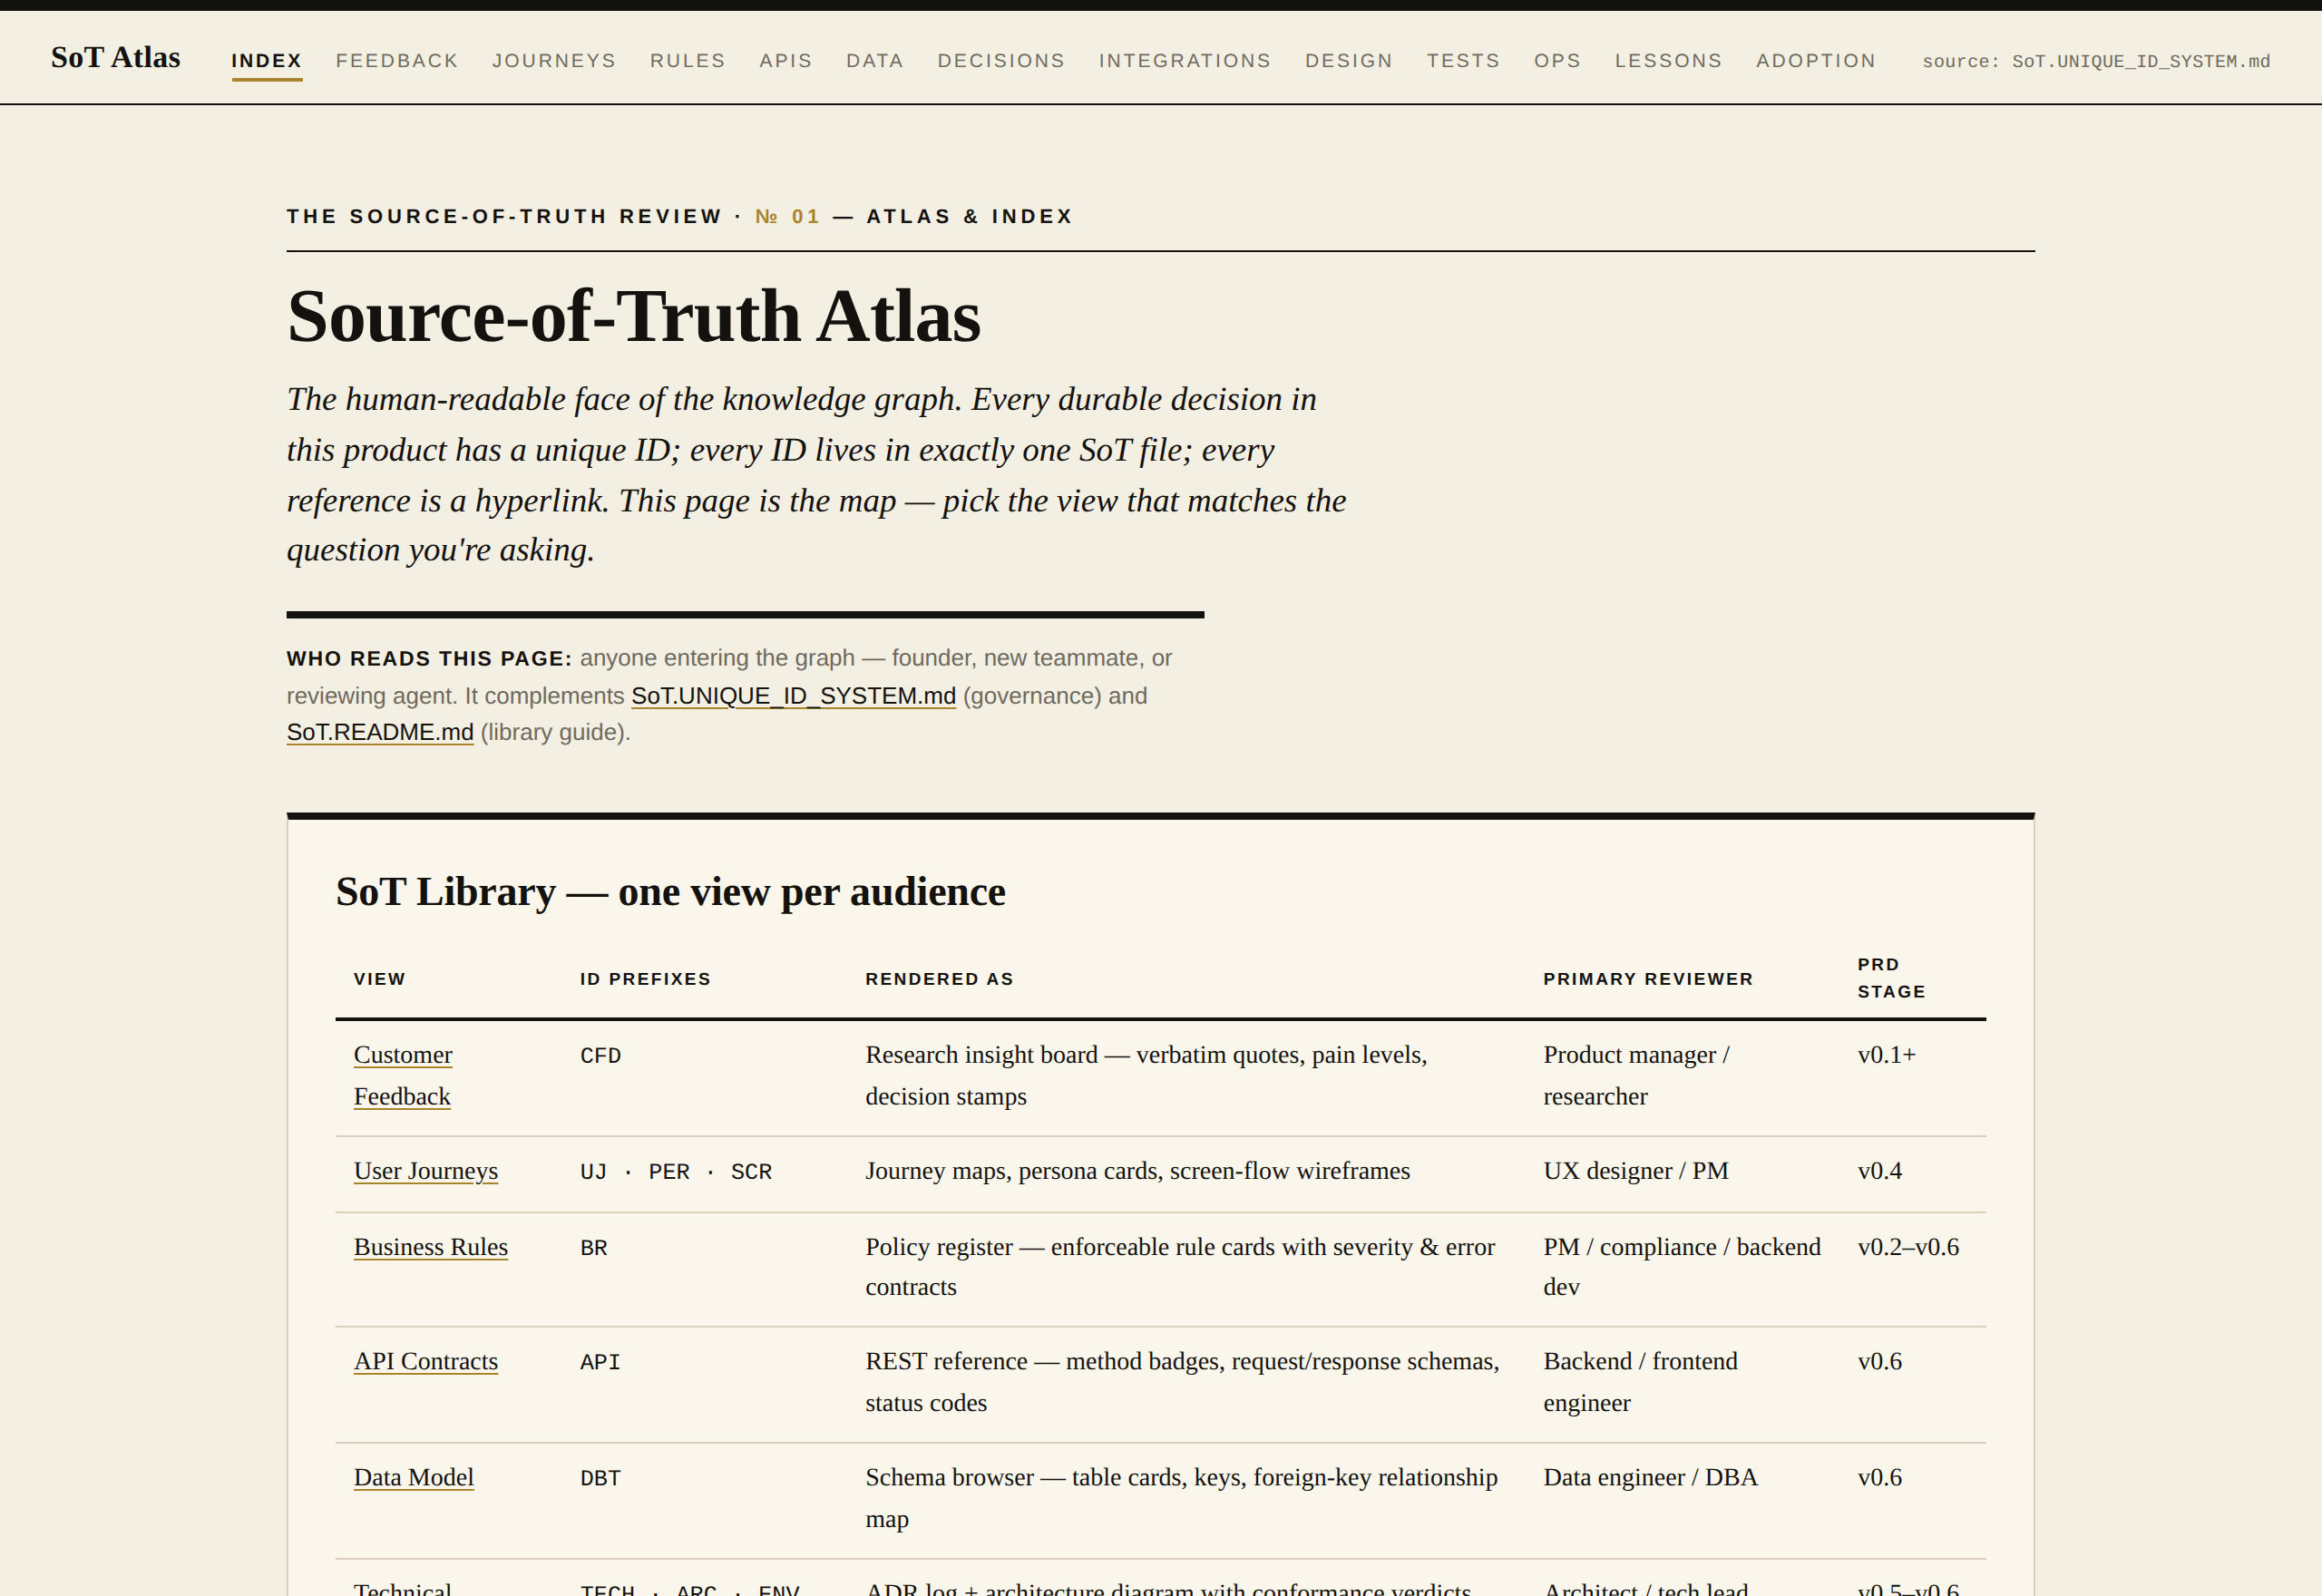Open the SoT Atlas home logo

115,58
